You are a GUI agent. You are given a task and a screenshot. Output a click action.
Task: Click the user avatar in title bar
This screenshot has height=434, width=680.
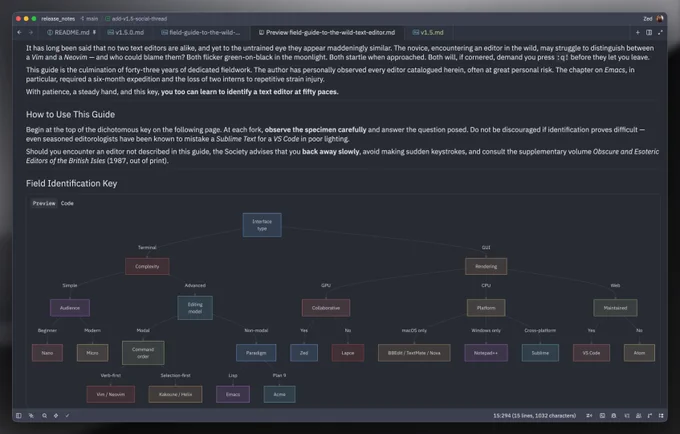click(660, 19)
